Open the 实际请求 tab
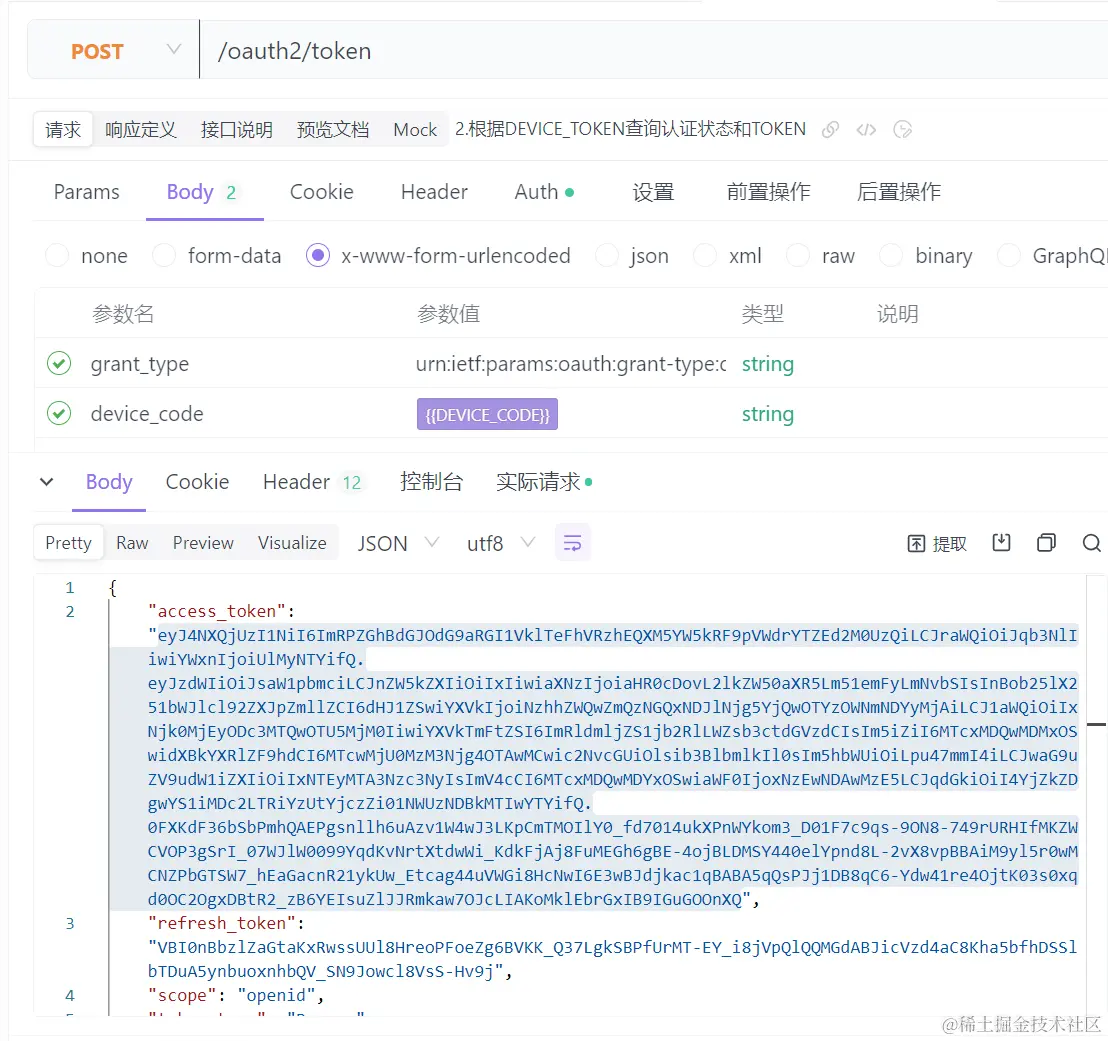This screenshot has height=1041, width=1108. tap(544, 482)
